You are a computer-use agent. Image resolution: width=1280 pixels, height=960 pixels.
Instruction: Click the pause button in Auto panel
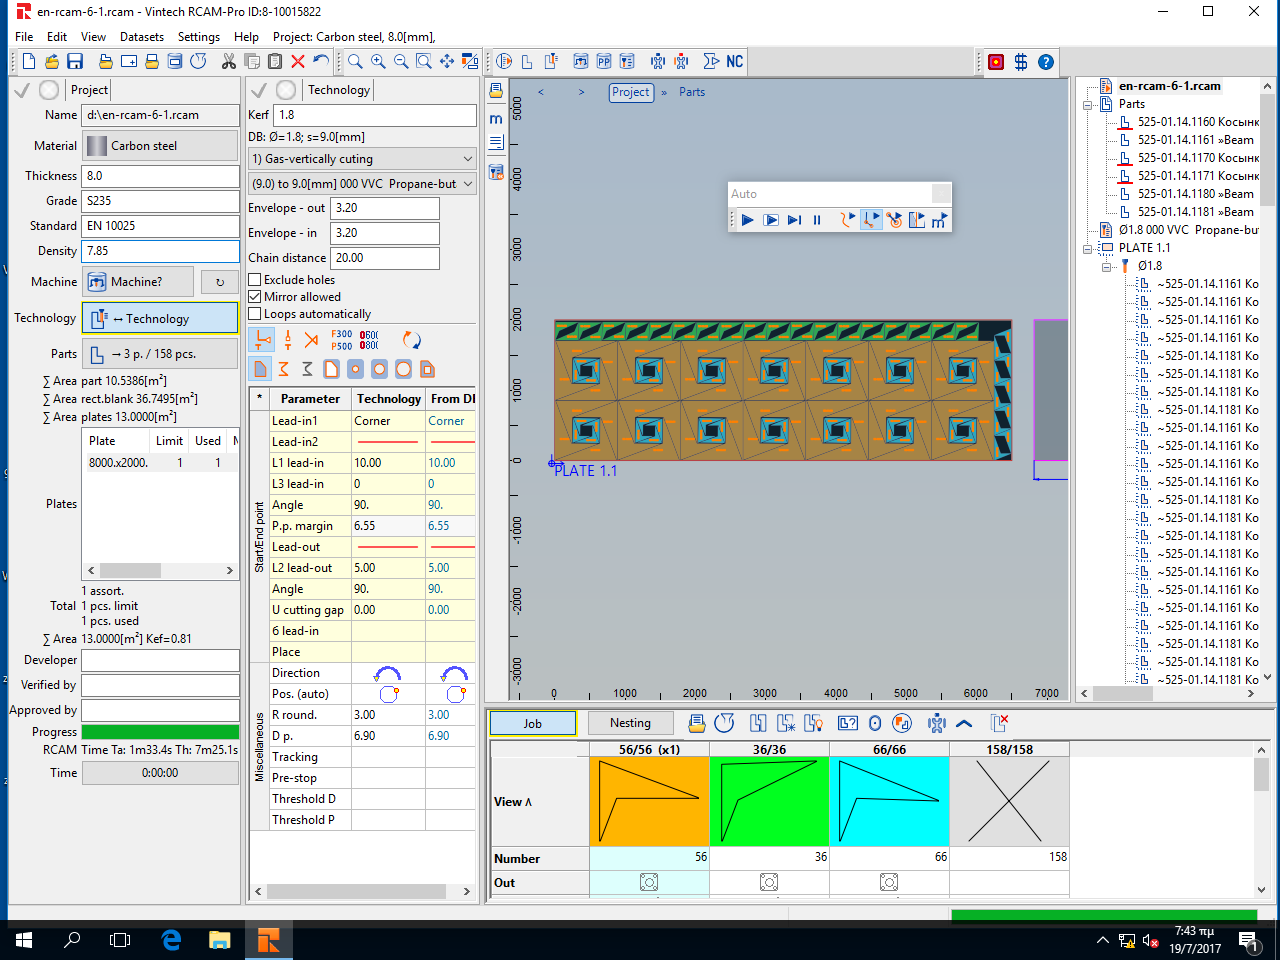[817, 220]
